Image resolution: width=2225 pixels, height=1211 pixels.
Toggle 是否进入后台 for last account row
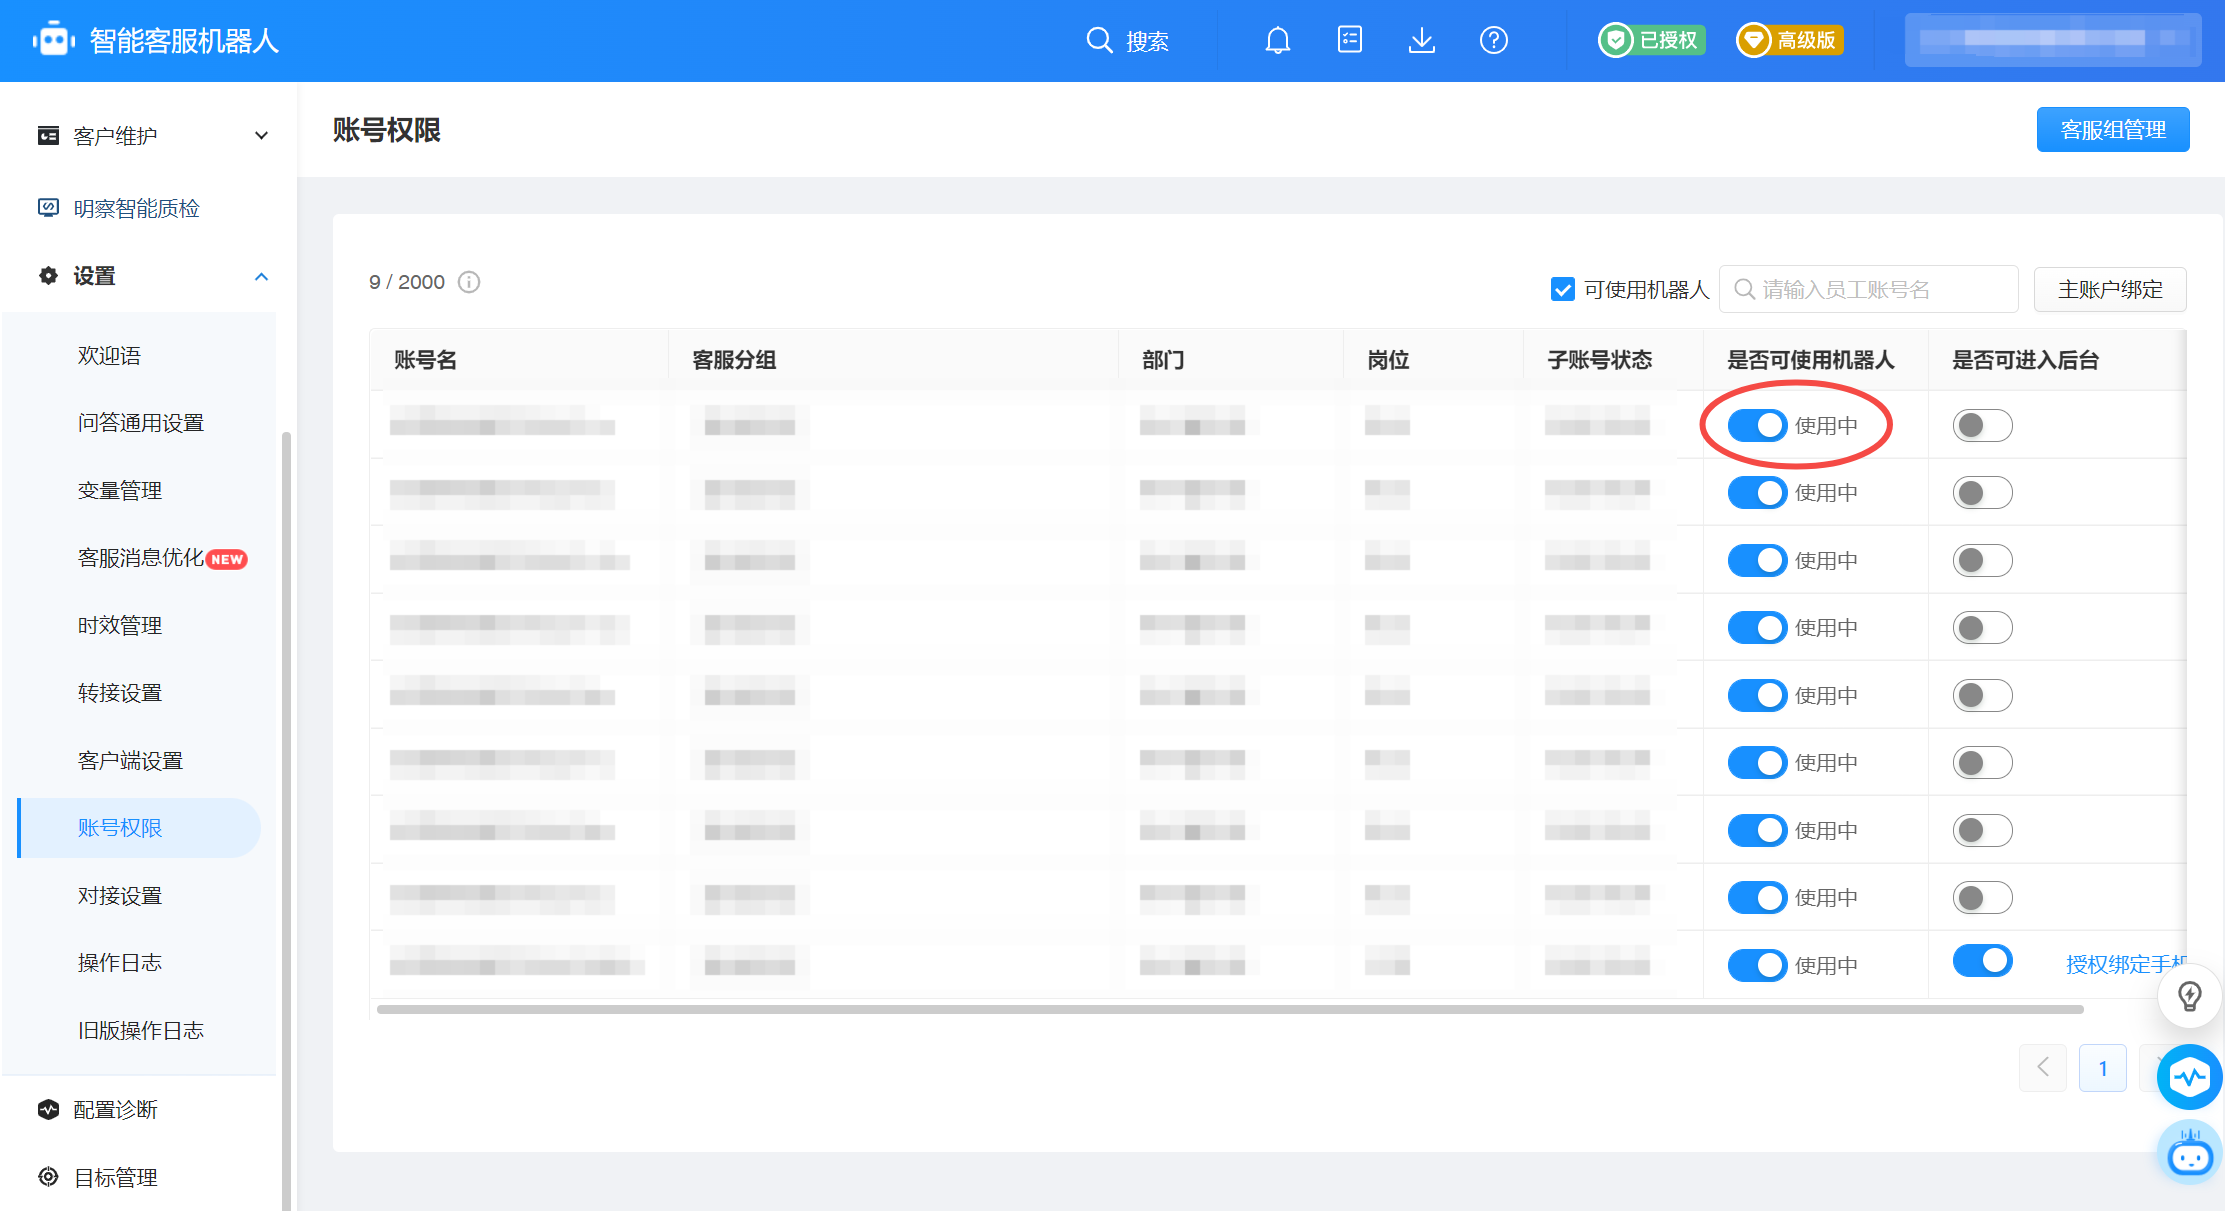click(x=1982, y=960)
